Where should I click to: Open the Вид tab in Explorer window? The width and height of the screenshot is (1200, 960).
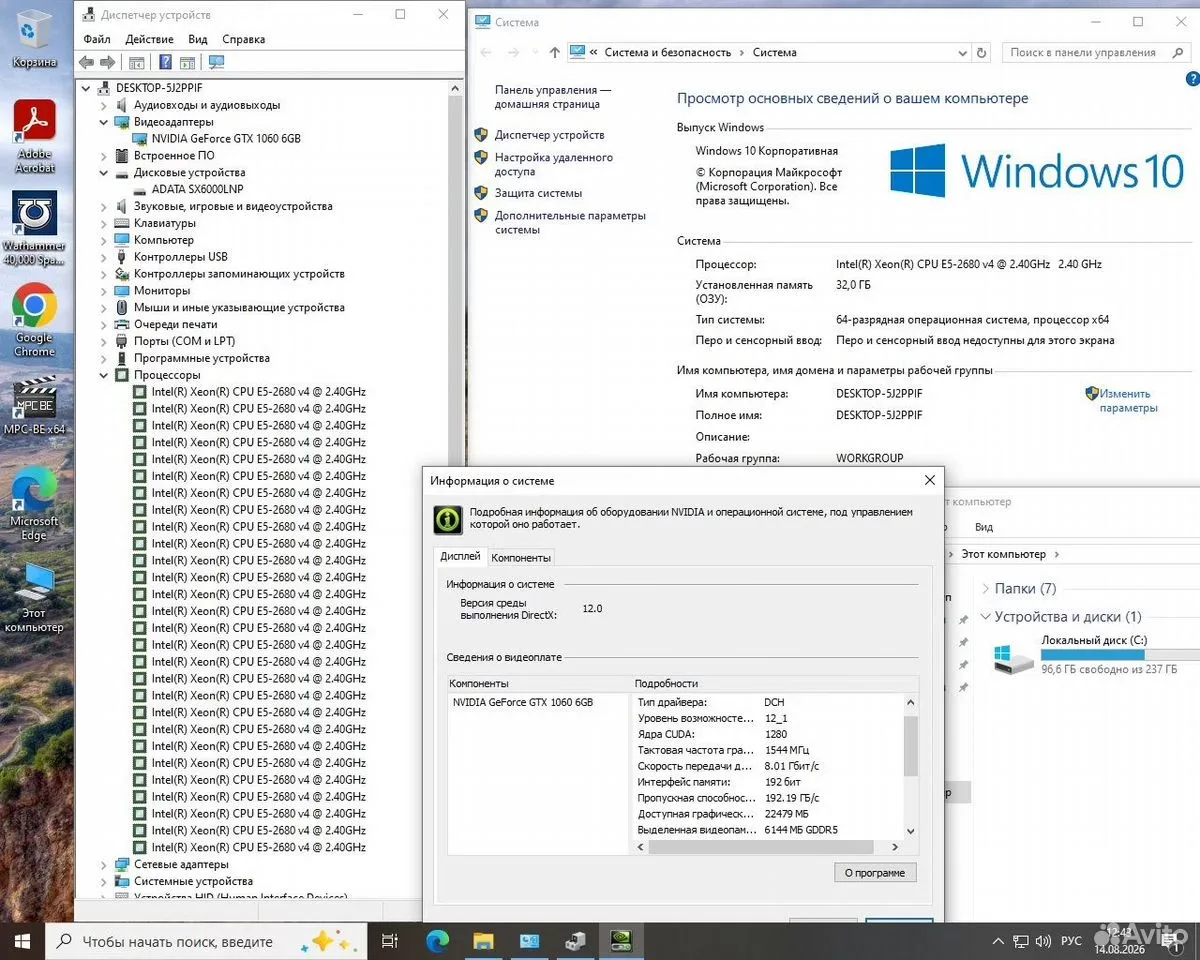point(984,527)
